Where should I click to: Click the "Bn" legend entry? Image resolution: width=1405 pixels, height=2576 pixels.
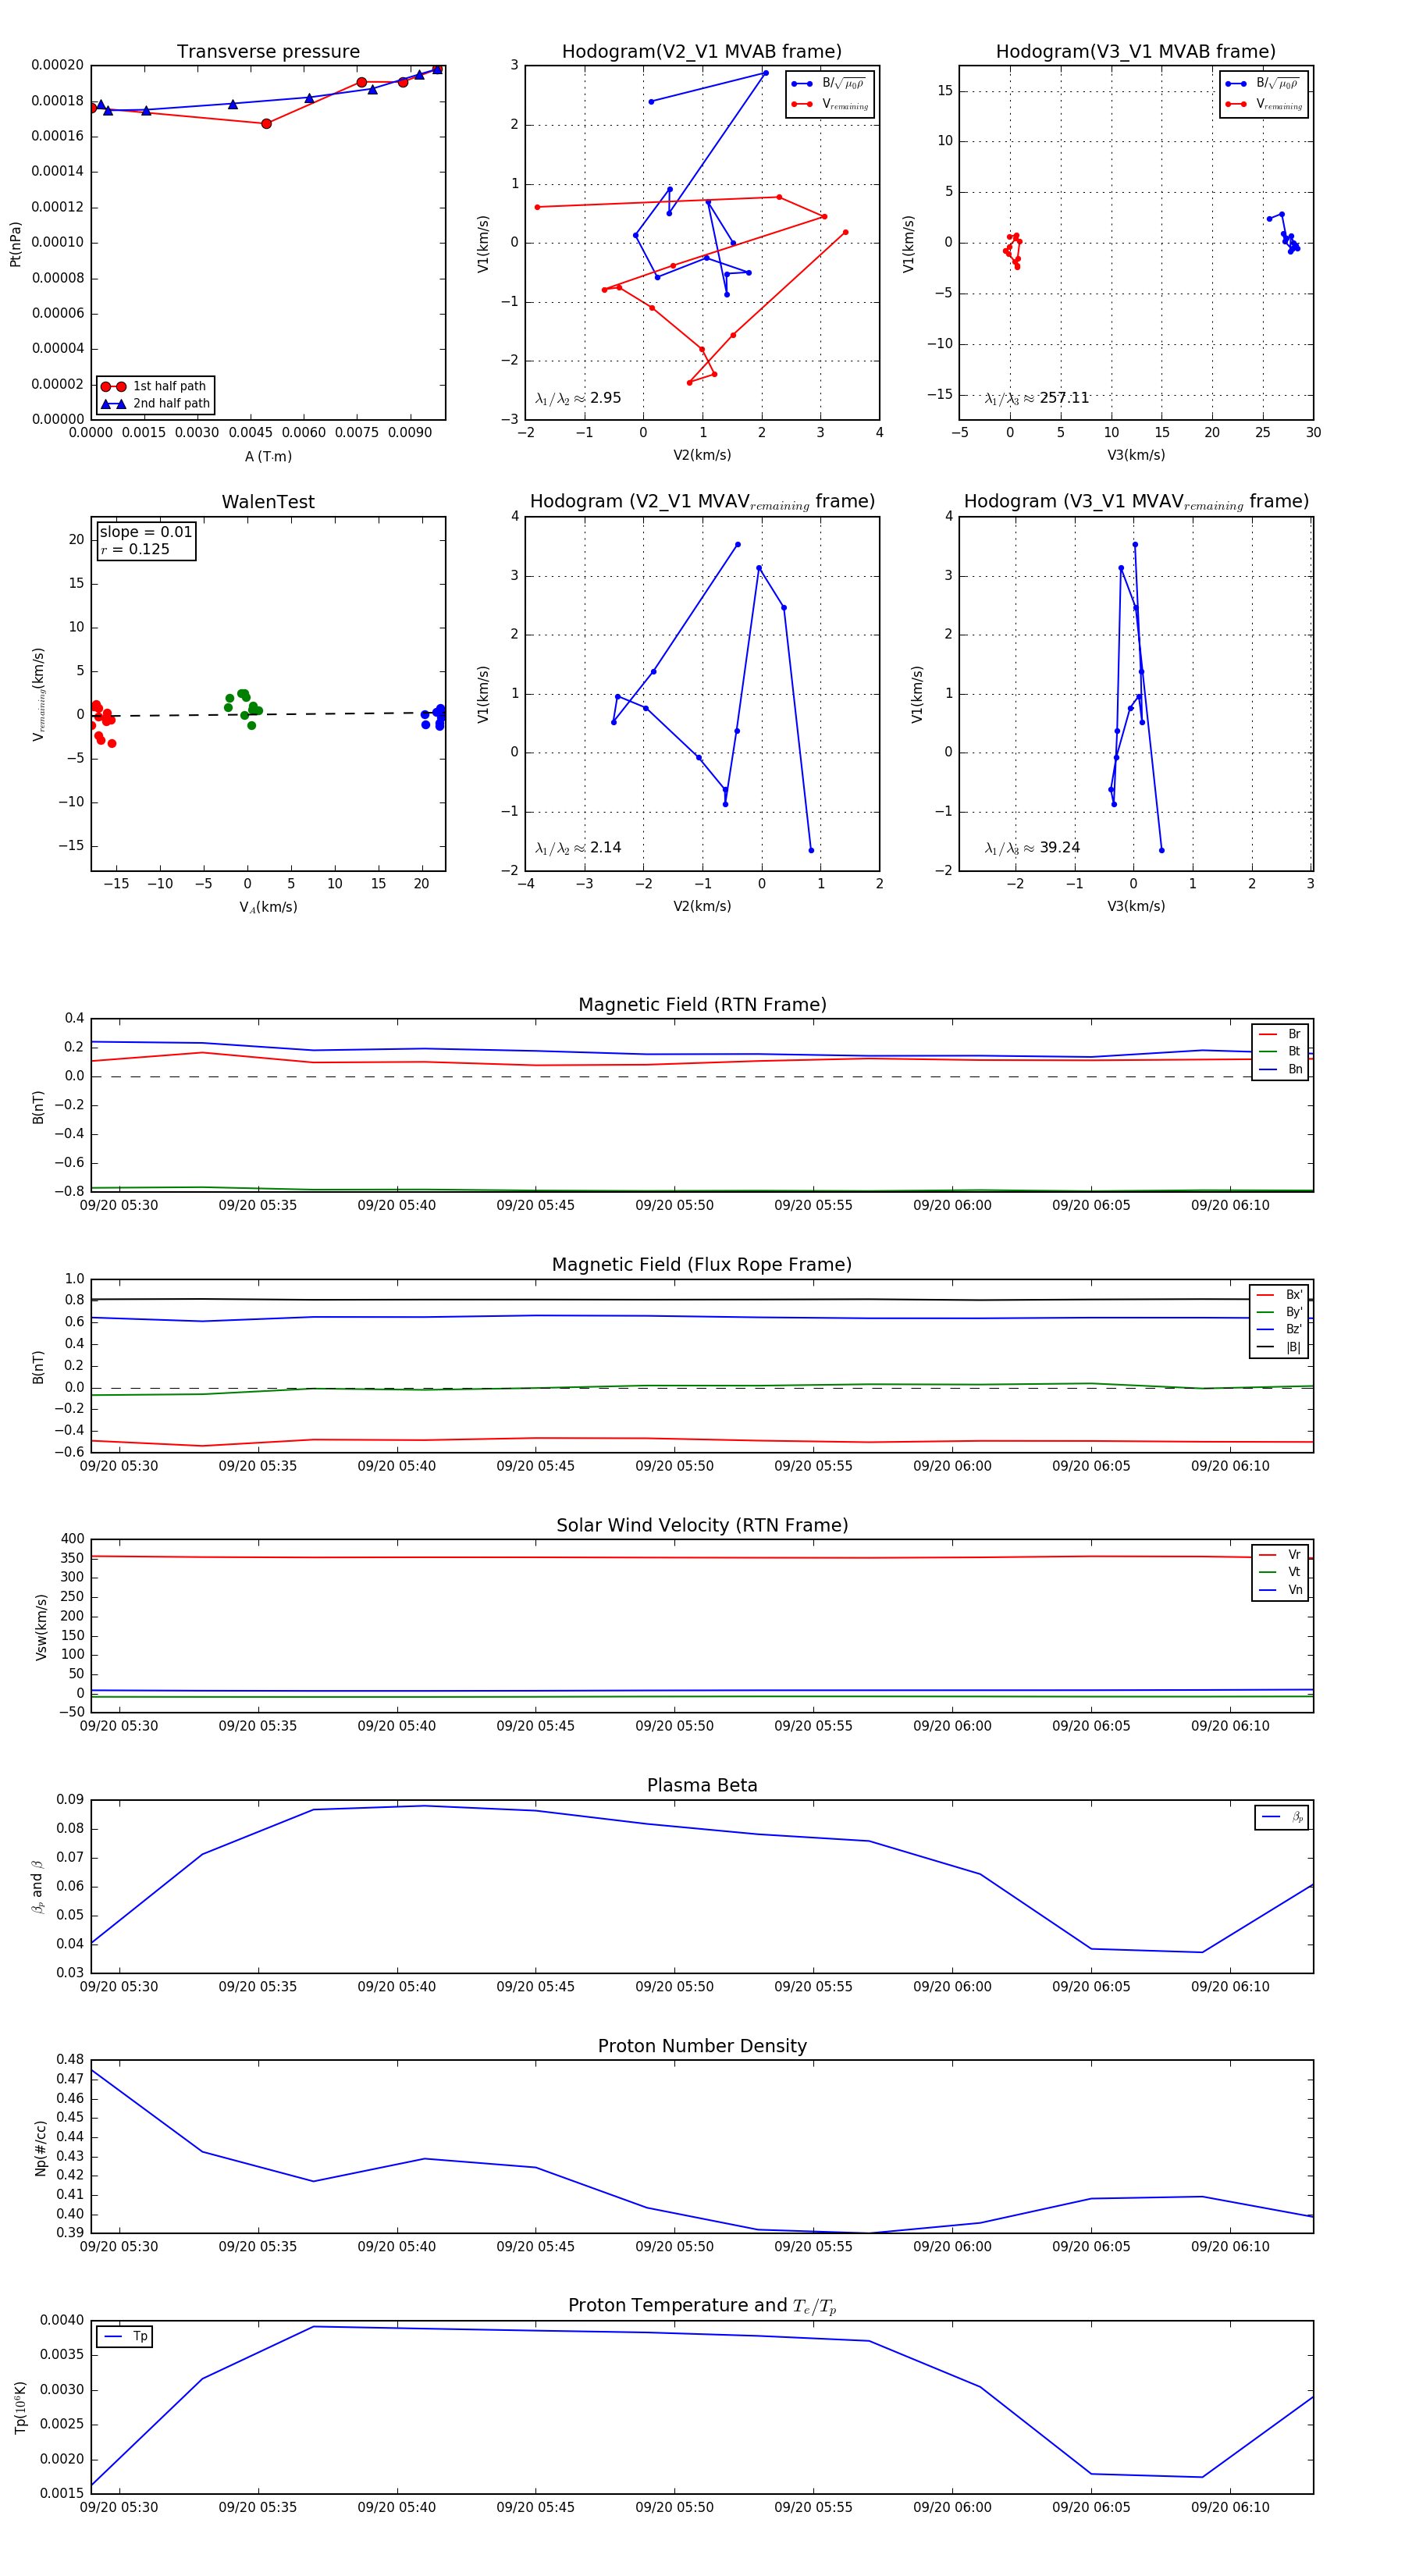pos(1280,1069)
